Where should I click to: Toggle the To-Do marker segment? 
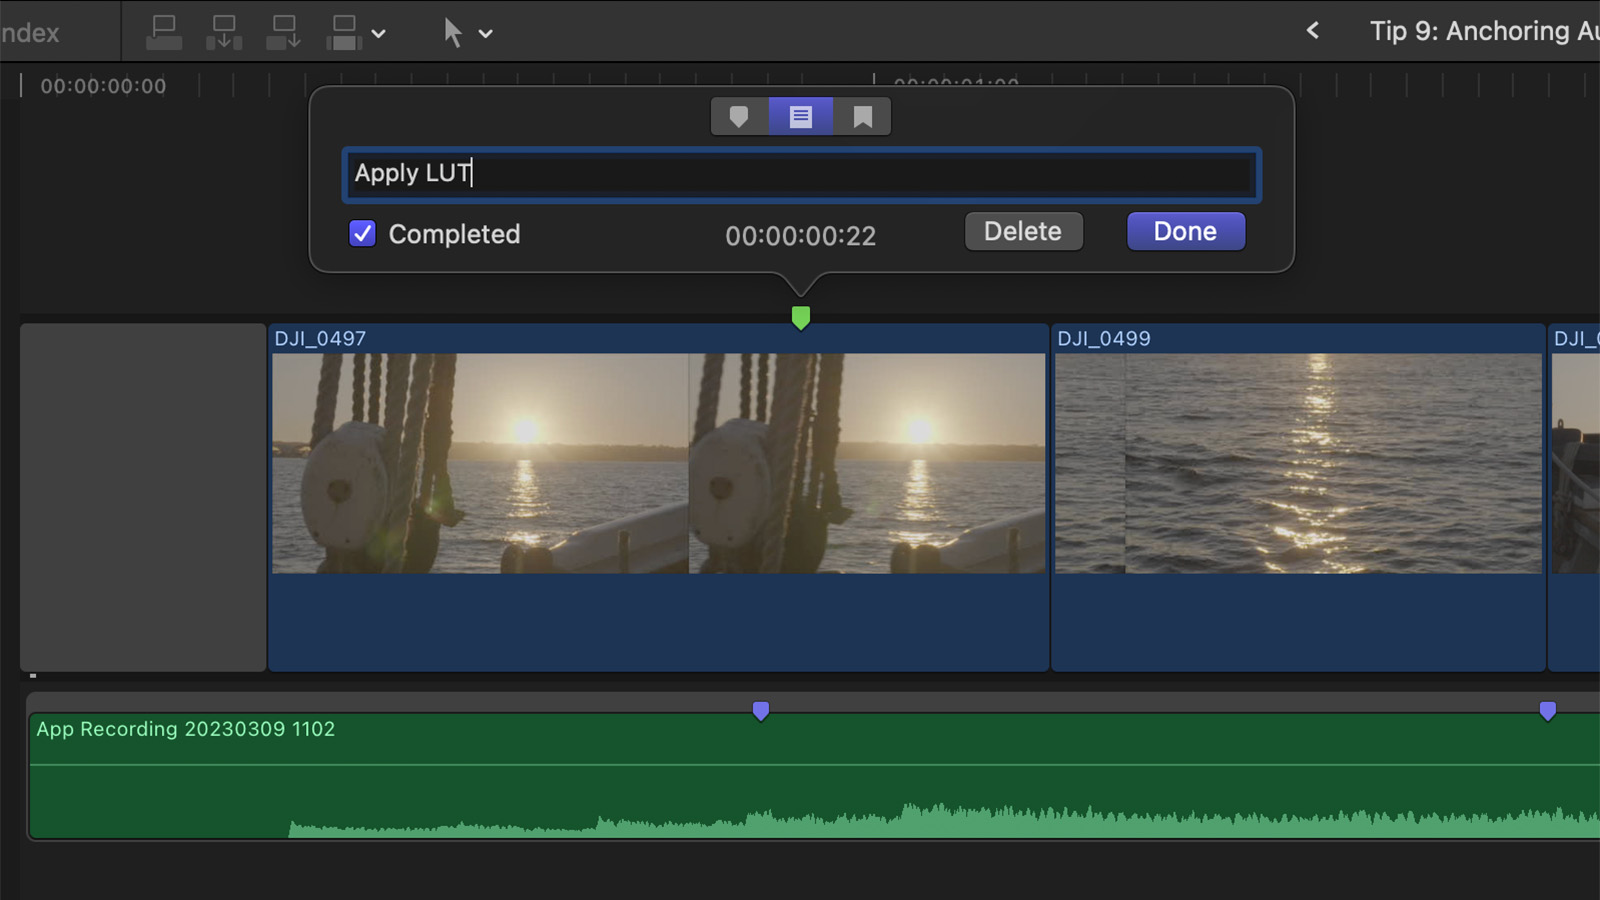pyautogui.click(x=800, y=116)
